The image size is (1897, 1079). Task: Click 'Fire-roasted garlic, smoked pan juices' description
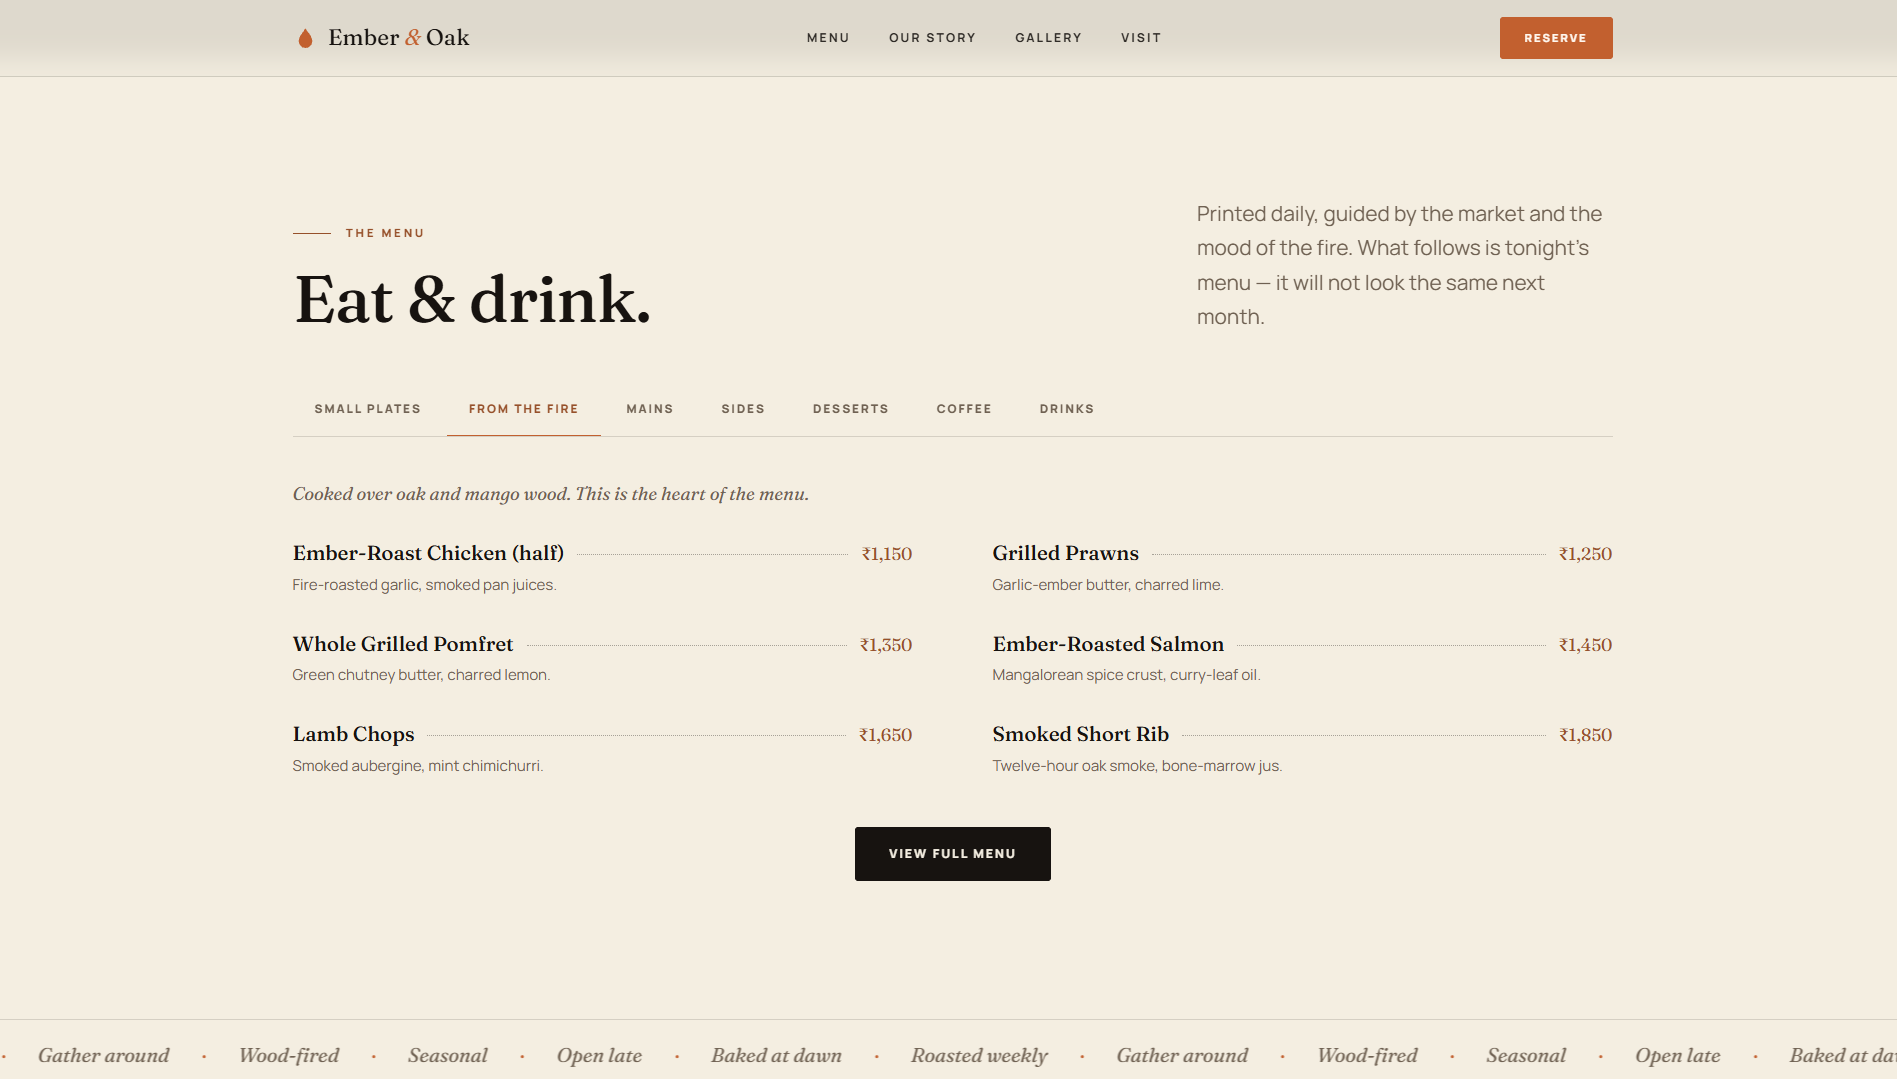point(424,585)
